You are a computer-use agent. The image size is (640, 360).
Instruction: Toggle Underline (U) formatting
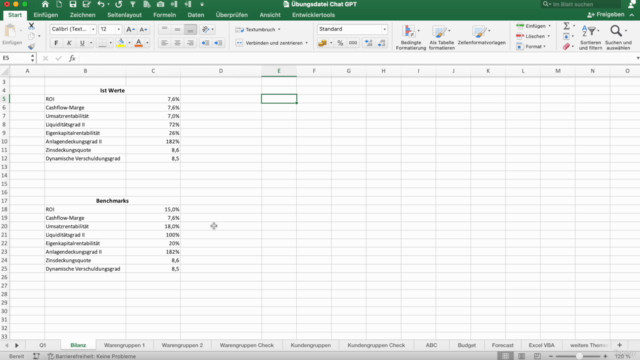point(82,43)
